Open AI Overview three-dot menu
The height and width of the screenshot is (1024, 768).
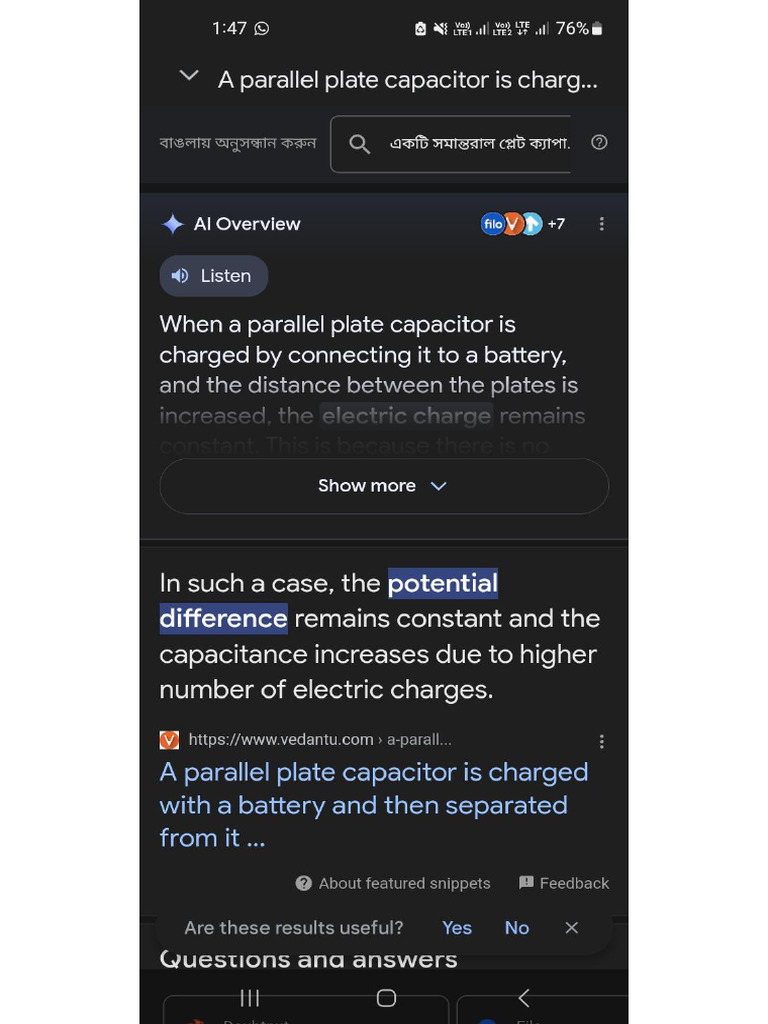pos(601,224)
